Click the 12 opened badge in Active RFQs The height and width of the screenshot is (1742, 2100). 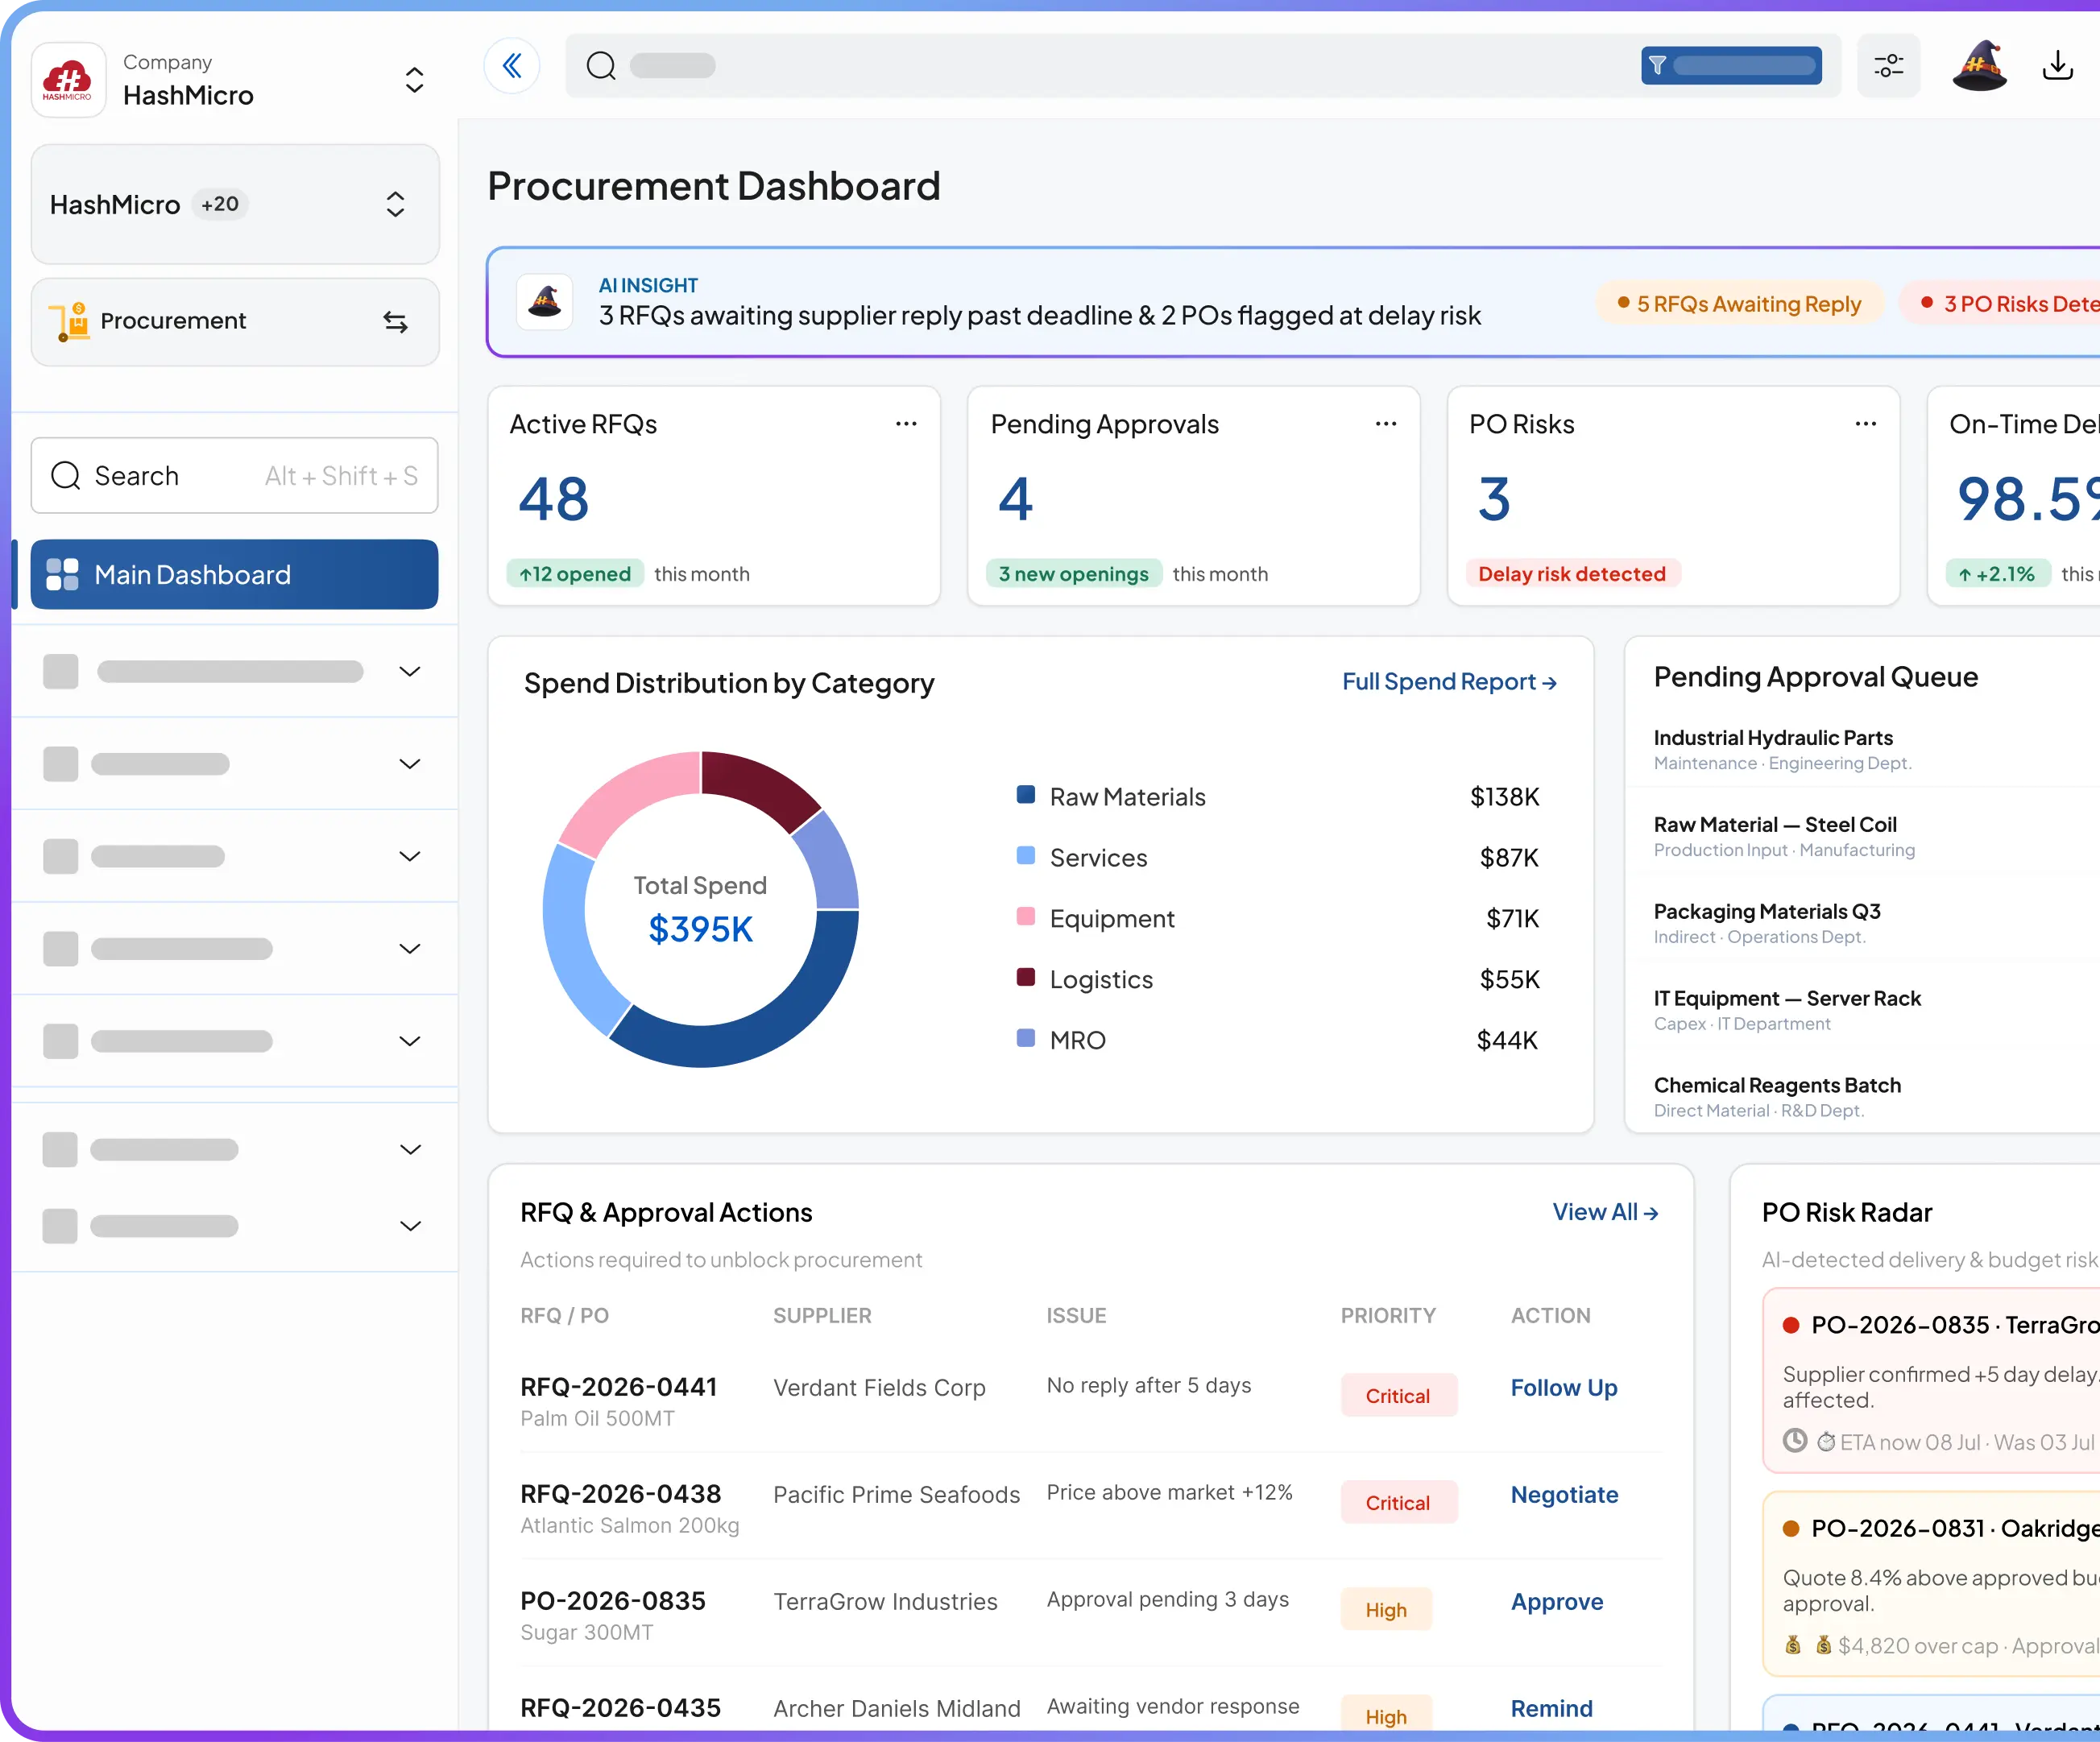coord(575,574)
